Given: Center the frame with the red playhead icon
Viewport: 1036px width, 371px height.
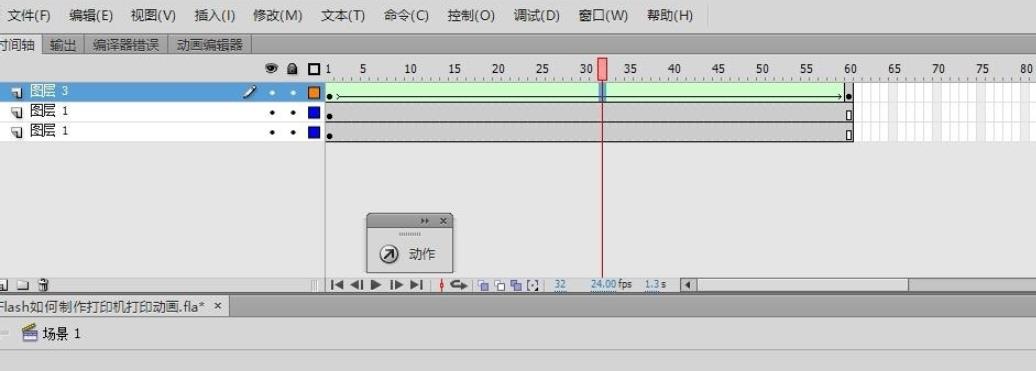Looking at the screenshot, I should [441, 285].
